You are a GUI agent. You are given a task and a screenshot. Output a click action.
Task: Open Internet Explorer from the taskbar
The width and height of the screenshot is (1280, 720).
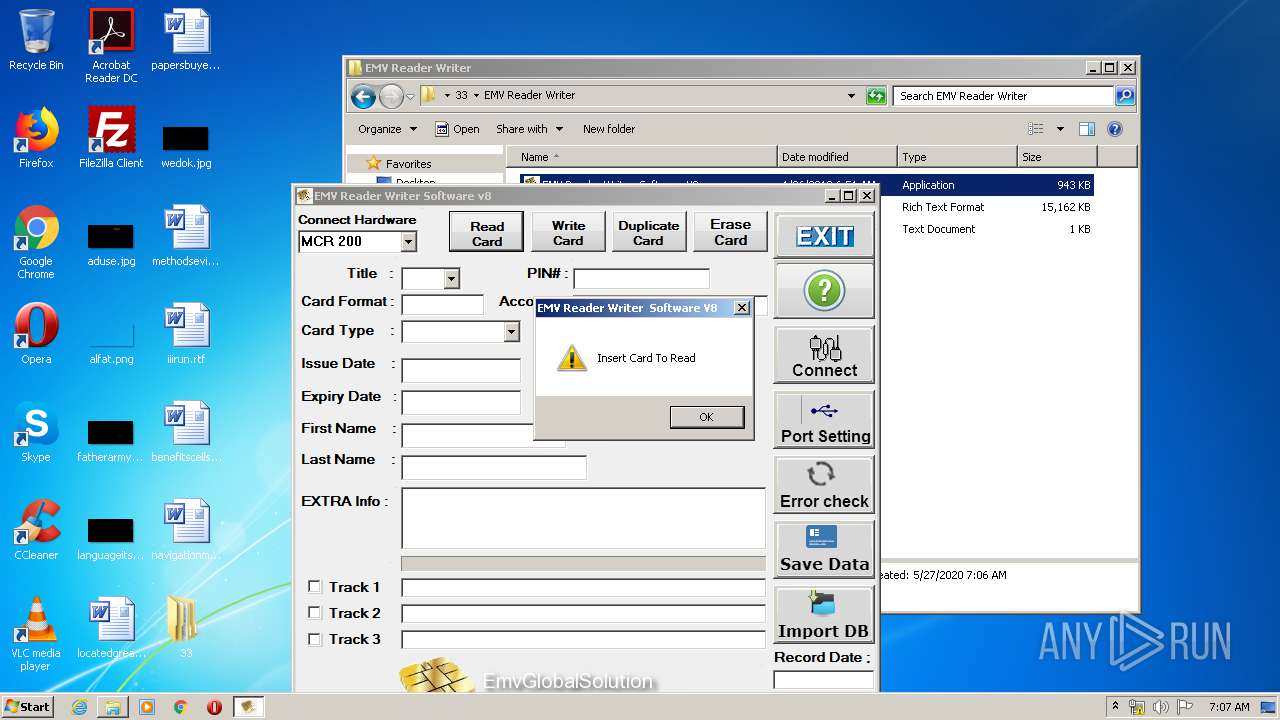click(79, 707)
